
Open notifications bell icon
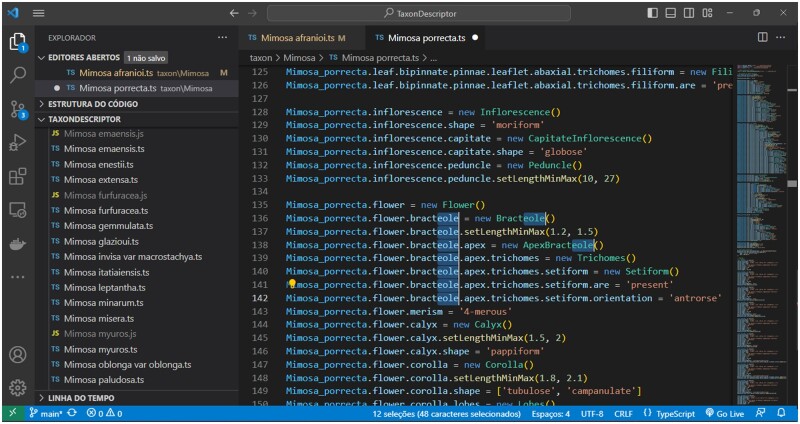click(781, 413)
